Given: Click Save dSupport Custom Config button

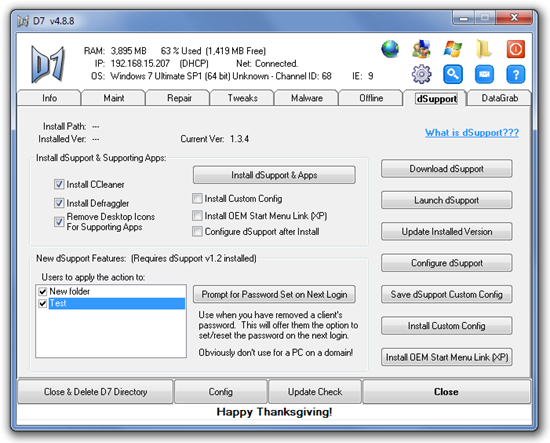Looking at the screenshot, I should pyautogui.click(x=447, y=294).
